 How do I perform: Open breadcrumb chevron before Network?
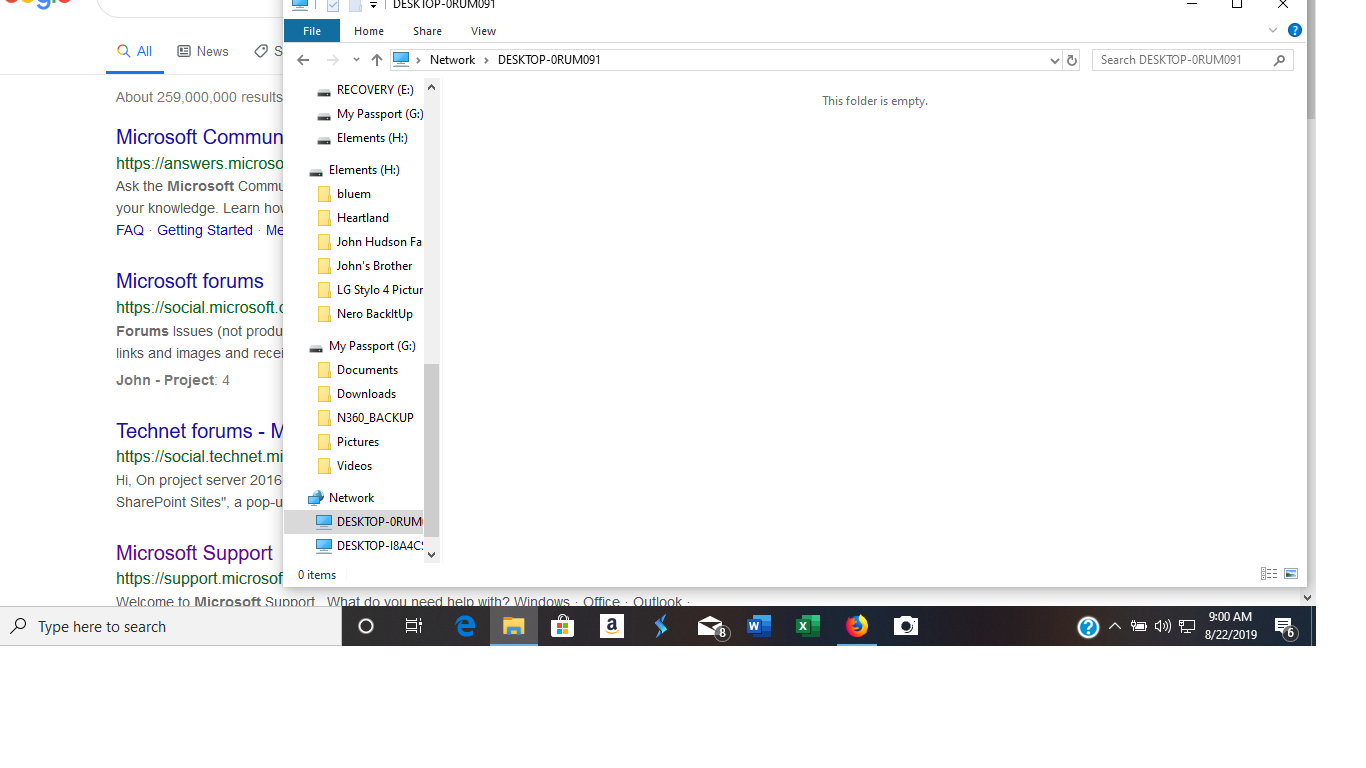coord(419,60)
